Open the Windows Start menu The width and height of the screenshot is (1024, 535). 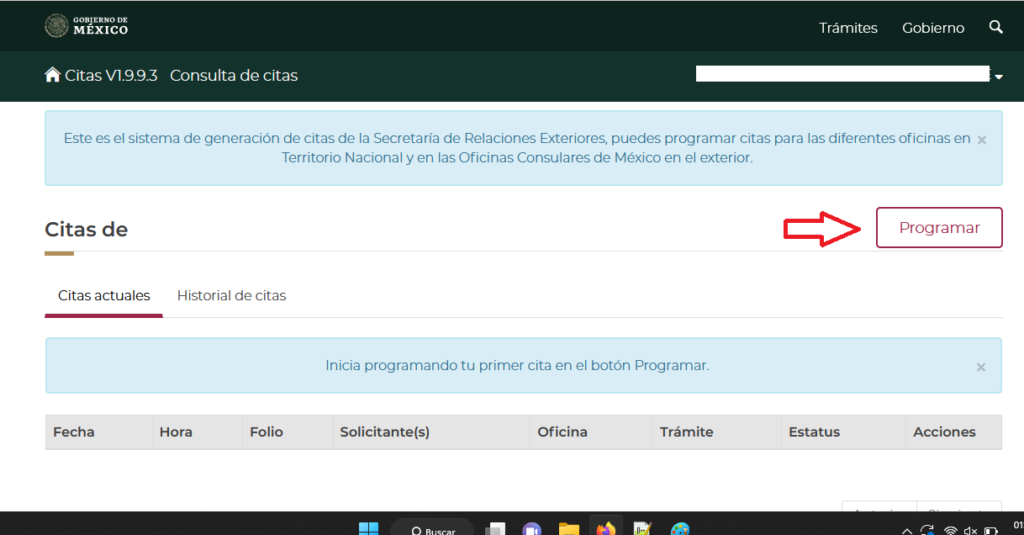point(368,528)
